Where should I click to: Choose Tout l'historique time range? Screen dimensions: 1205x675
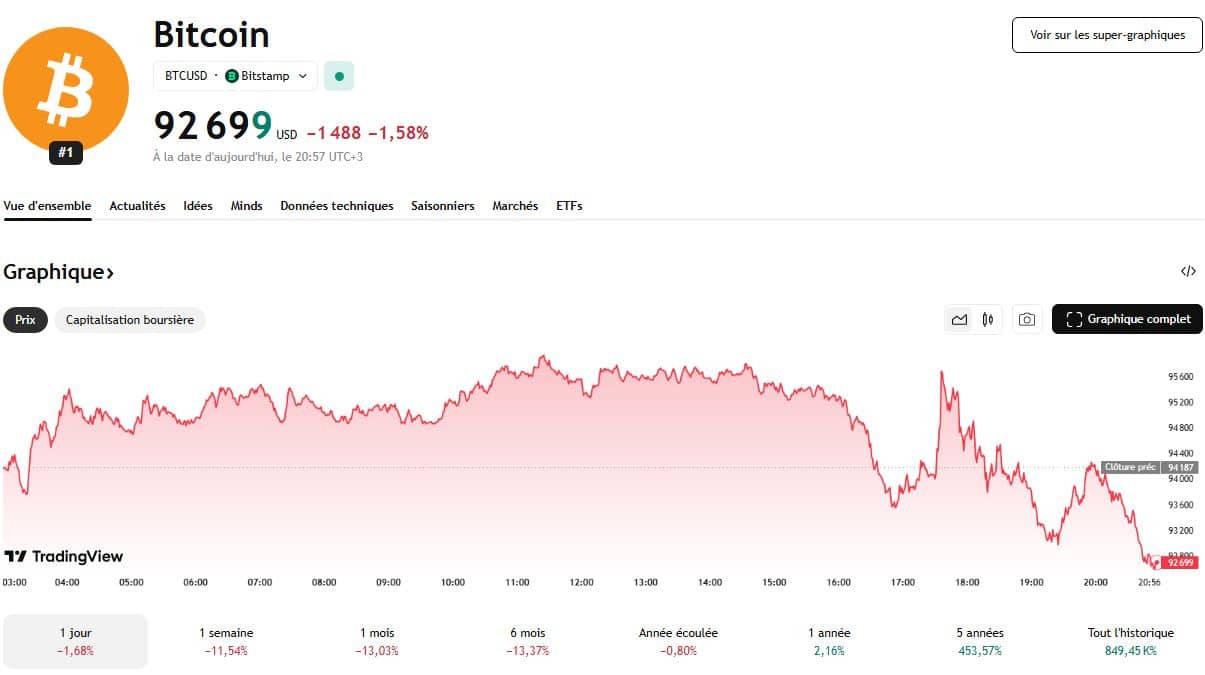point(1130,641)
